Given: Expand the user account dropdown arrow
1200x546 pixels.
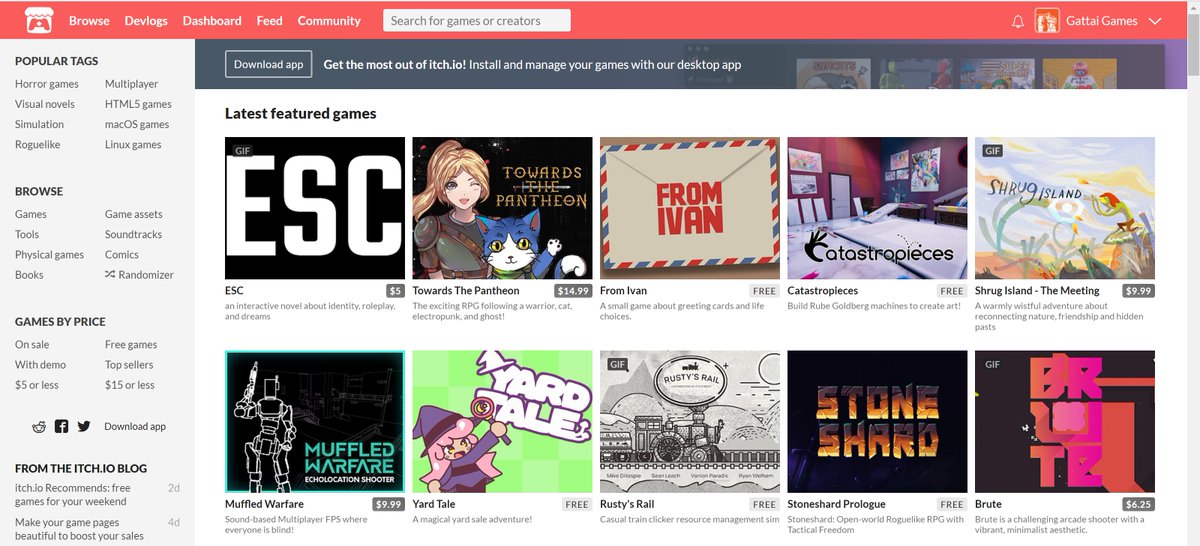Looking at the screenshot, I should pyautogui.click(x=1155, y=21).
